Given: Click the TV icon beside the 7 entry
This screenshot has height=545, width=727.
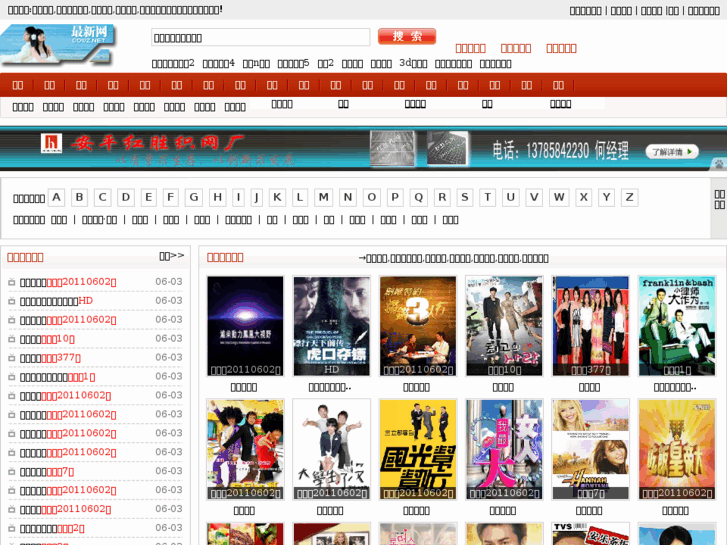Looking at the screenshot, I should (12, 472).
